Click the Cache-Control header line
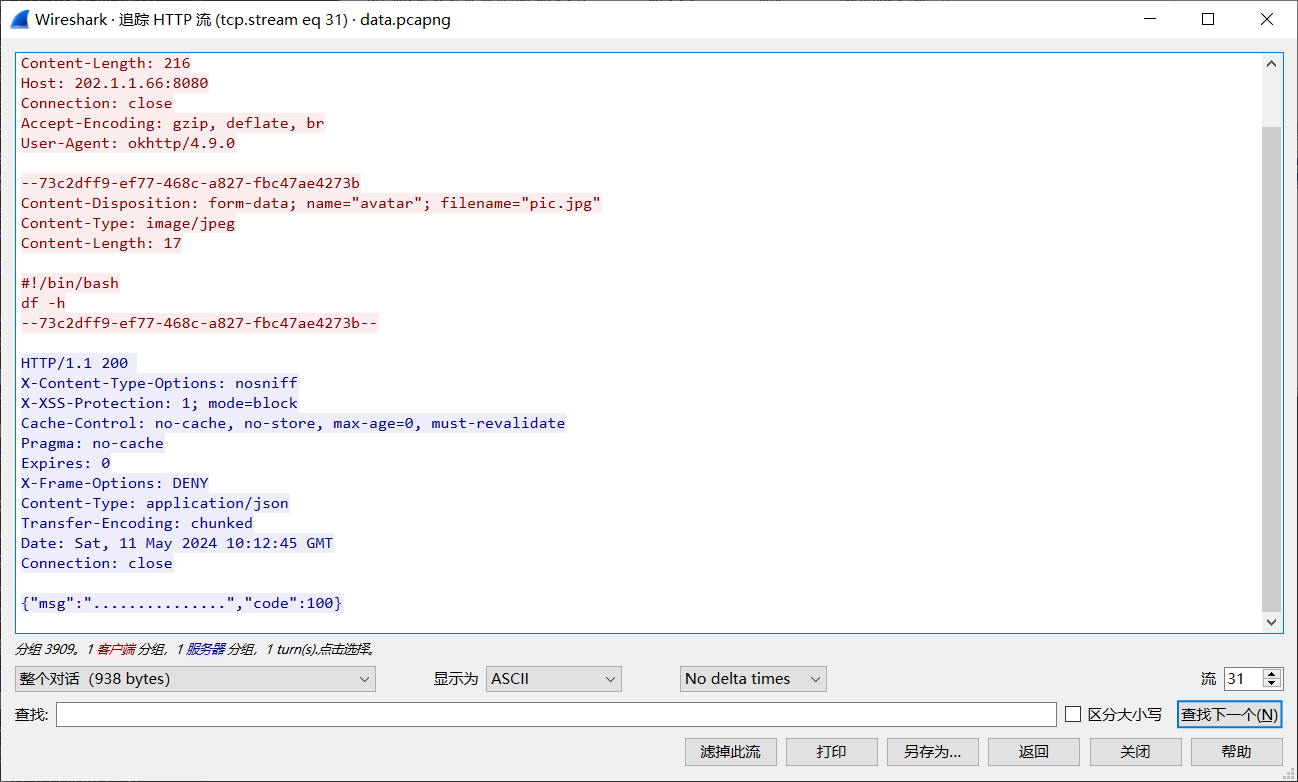This screenshot has height=782, width=1298. pyautogui.click(x=293, y=423)
